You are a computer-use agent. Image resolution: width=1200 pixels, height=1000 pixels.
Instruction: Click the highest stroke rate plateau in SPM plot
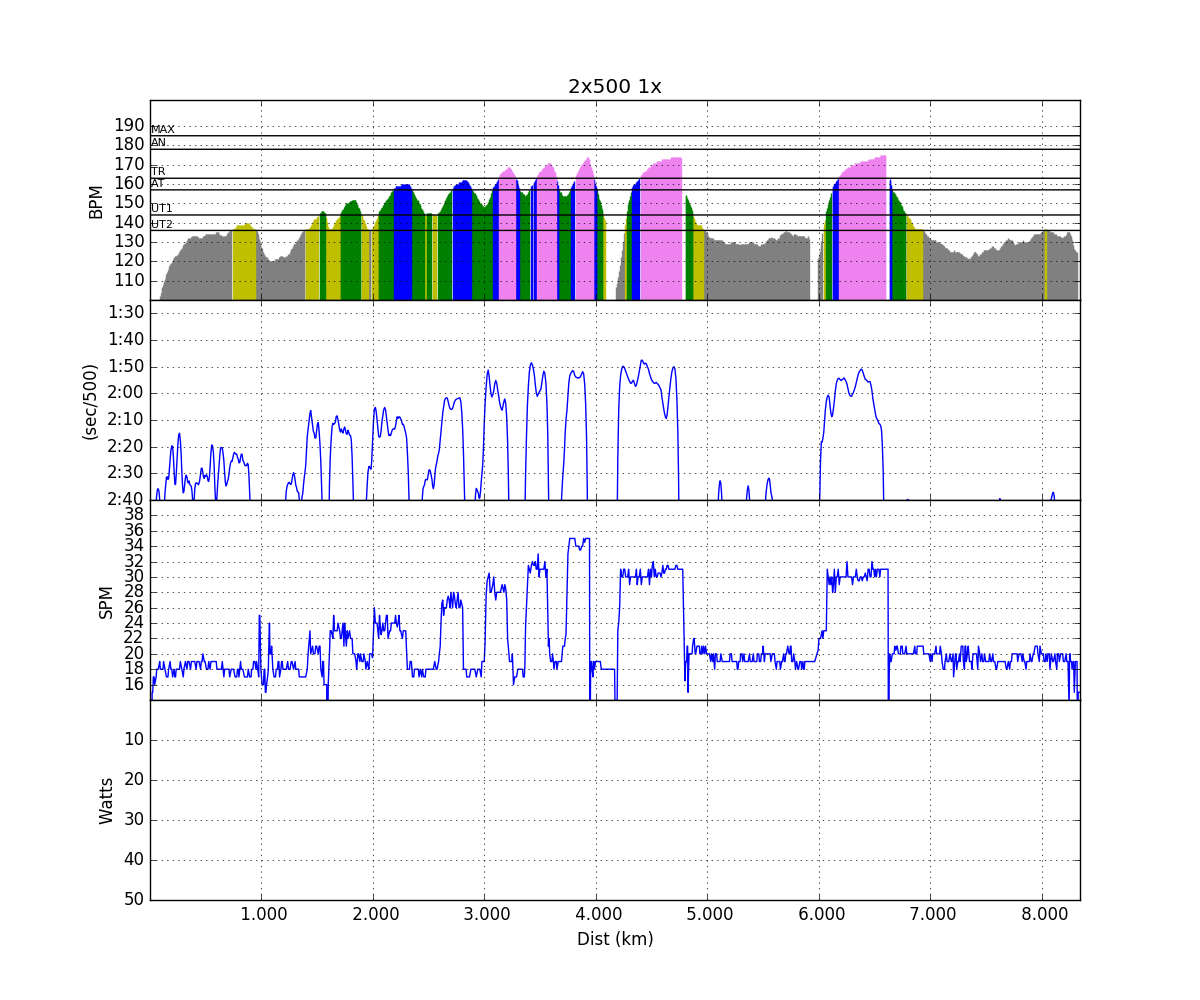click(x=579, y=539)
